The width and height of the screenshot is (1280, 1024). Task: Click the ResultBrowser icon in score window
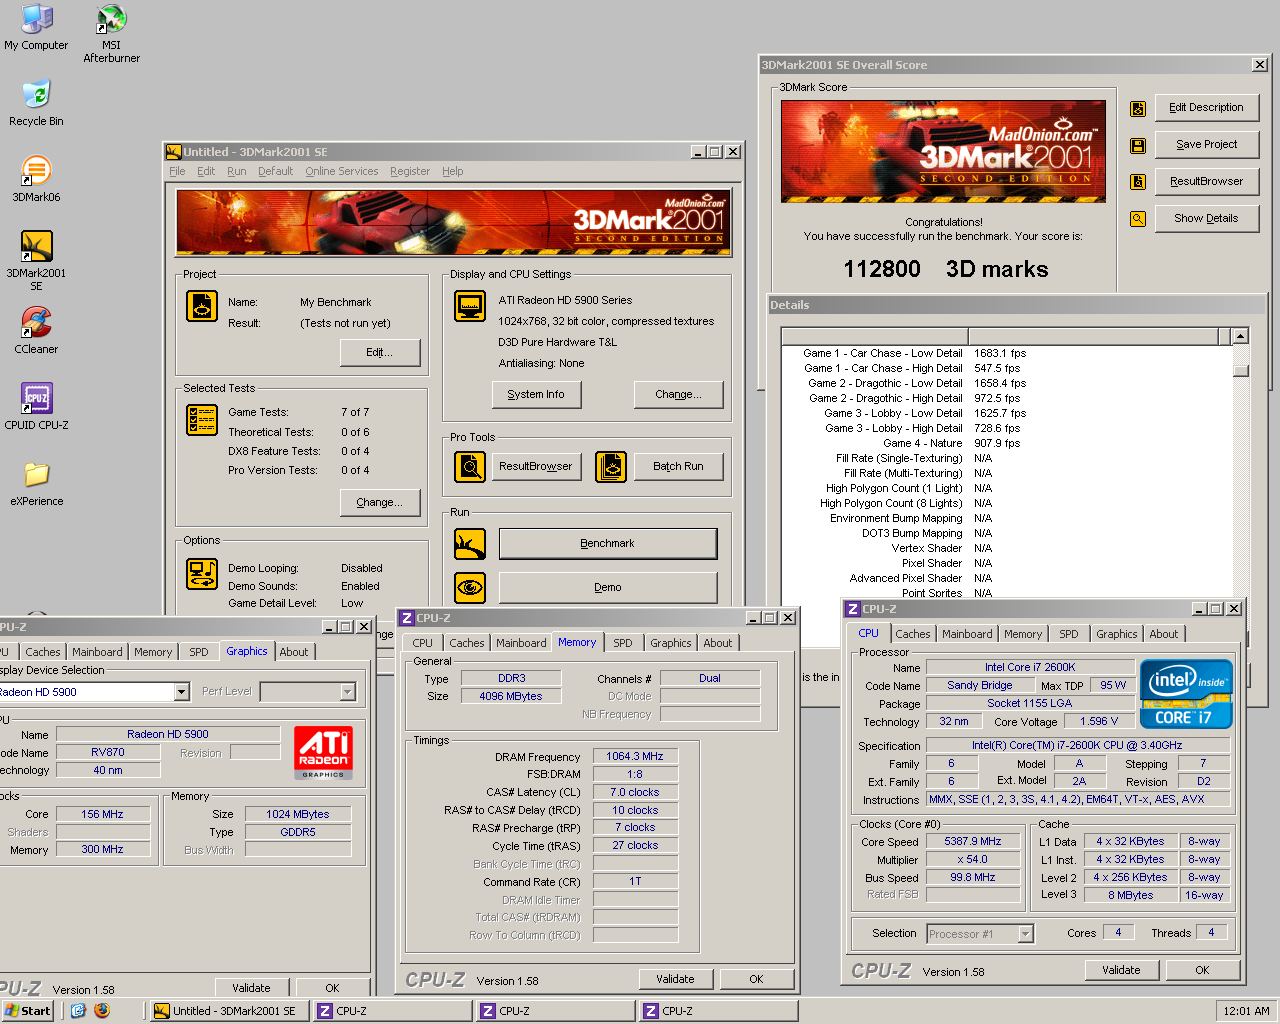tap(1138, 182)
